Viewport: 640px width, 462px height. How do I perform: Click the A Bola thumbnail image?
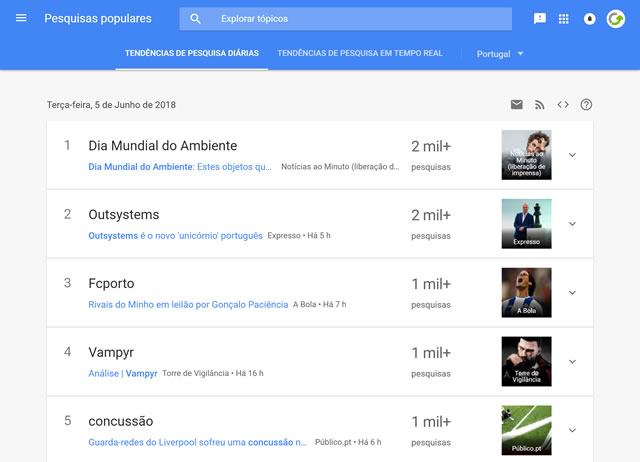point(527,293)
